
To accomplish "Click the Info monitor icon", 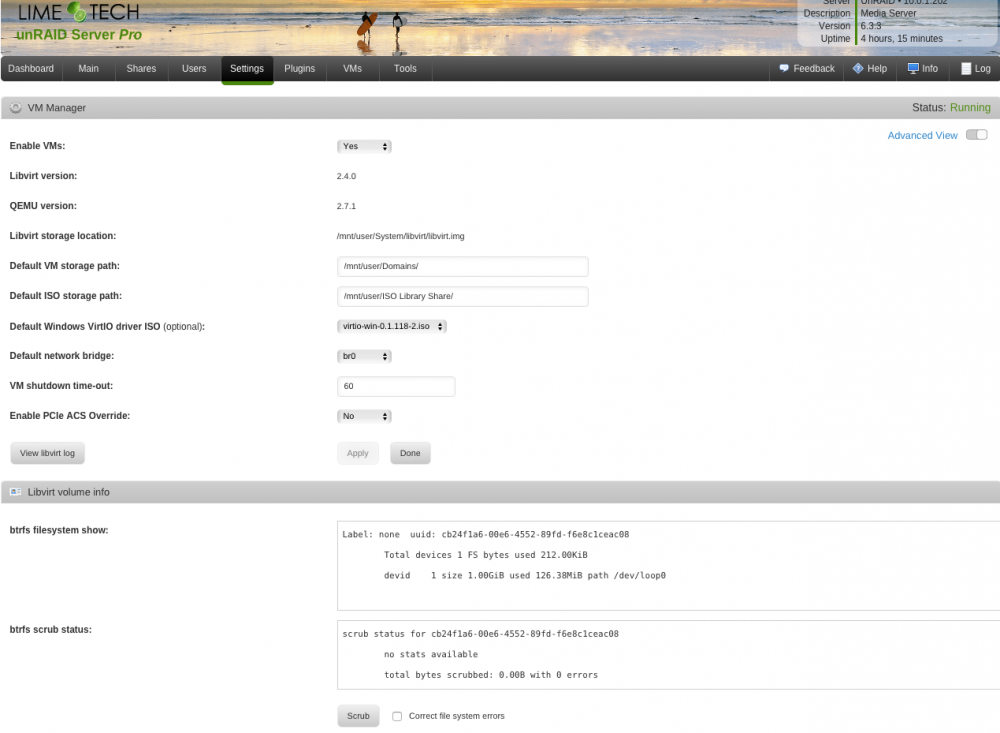I will pyautogui.click(x=913, y=68).
